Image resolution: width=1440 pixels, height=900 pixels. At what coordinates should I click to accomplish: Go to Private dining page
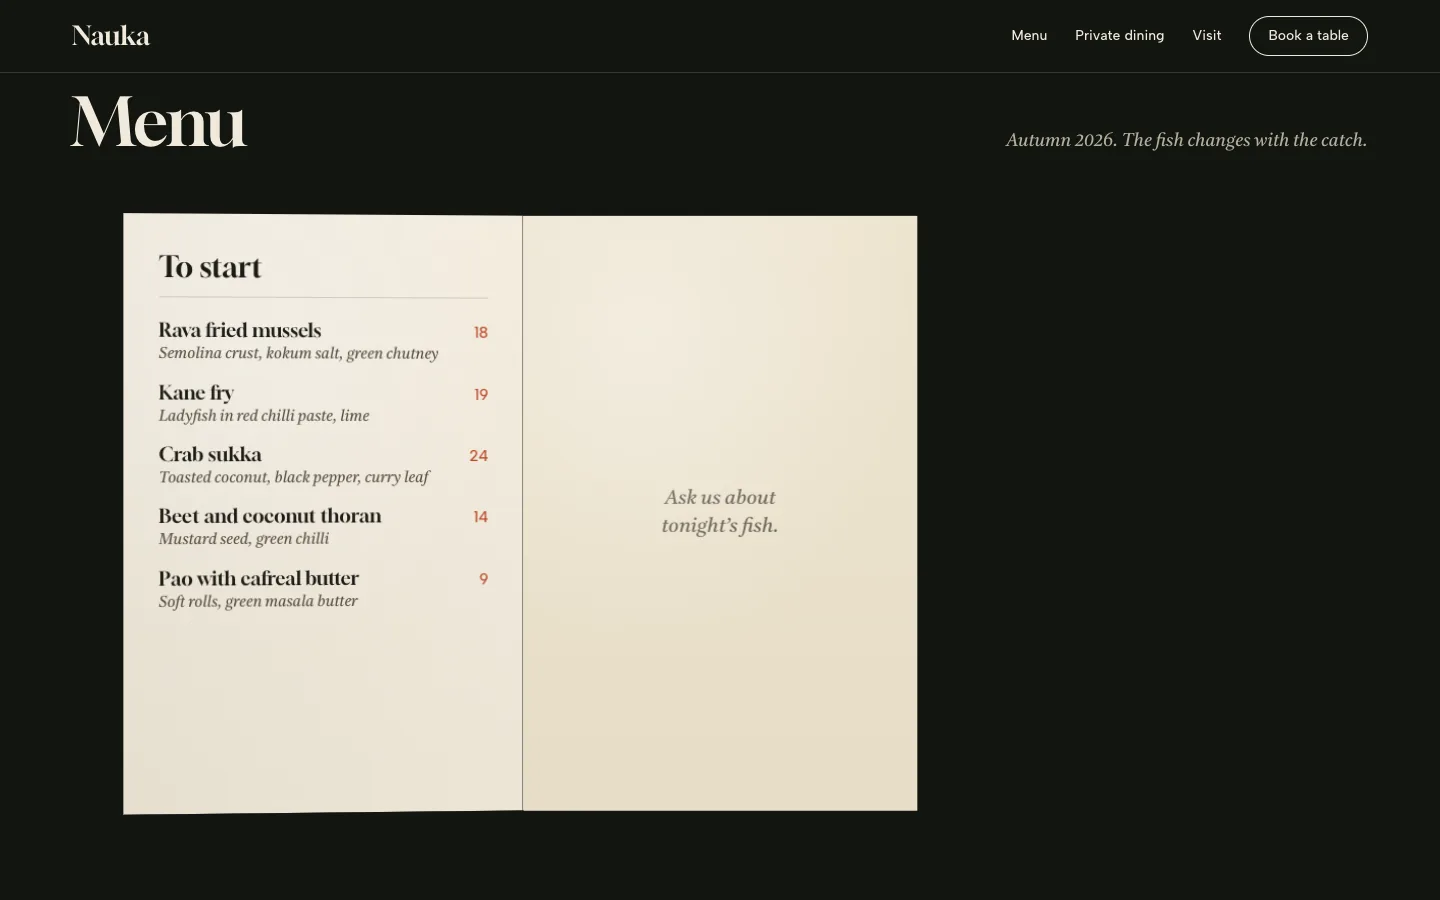point(1119,35)
